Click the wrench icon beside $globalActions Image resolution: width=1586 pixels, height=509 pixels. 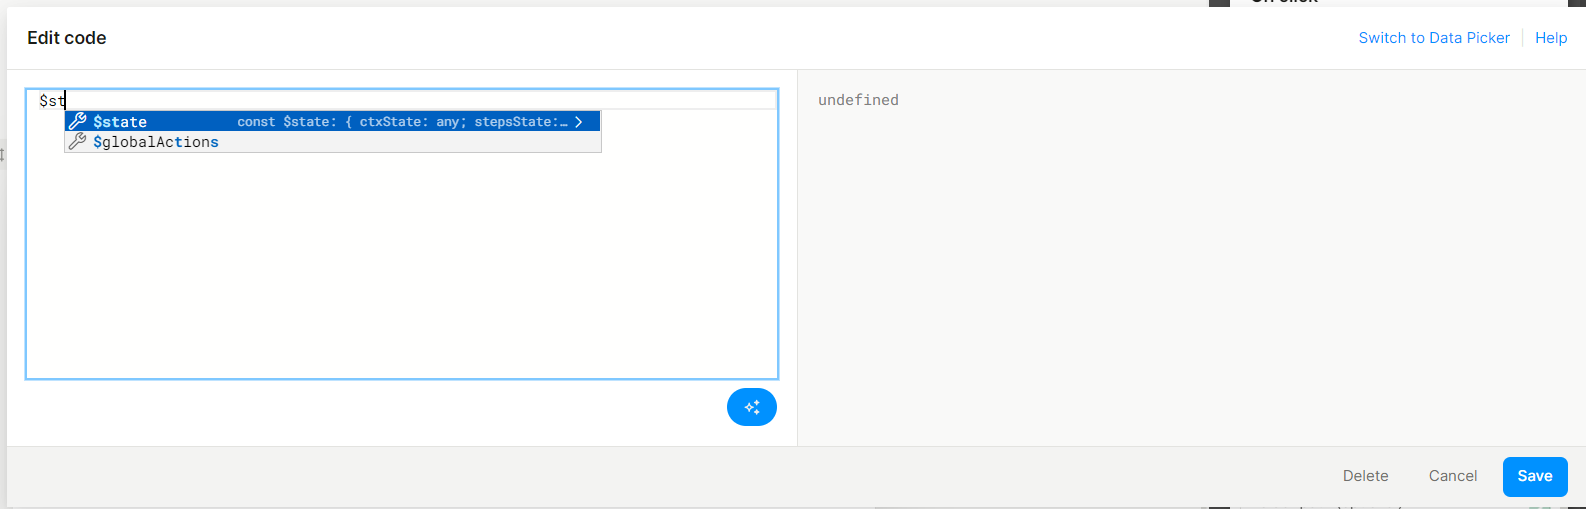coord(78,142)
